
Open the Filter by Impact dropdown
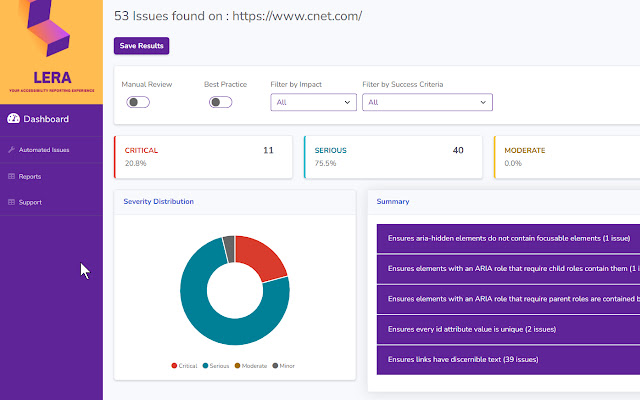pyautogui.click(x=313, y=102)
